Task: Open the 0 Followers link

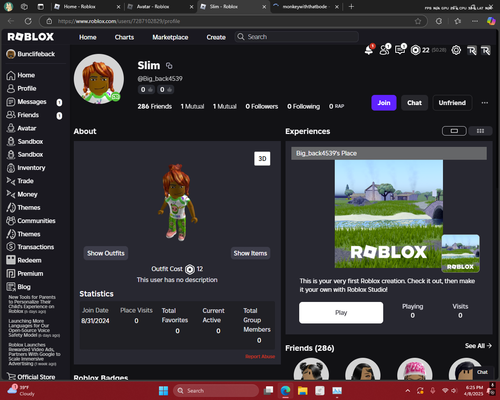Action: coord(262,106)
